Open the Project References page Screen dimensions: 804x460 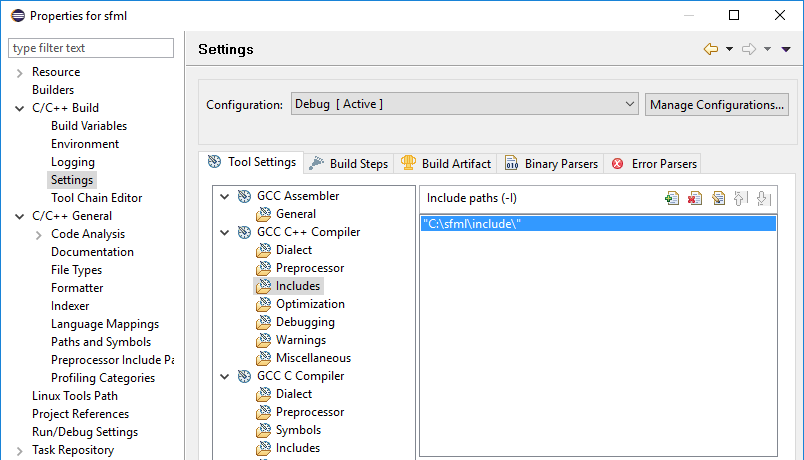(x=81, y=414)
